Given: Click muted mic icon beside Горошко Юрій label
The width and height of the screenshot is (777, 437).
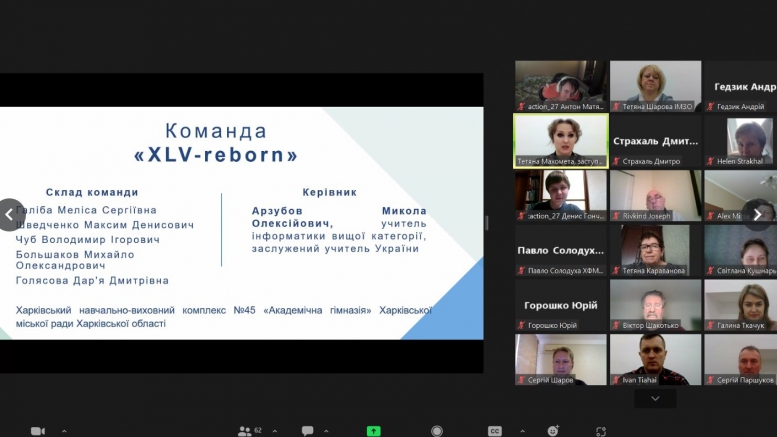Looking at the screenshot, I should tap(521, 326).
